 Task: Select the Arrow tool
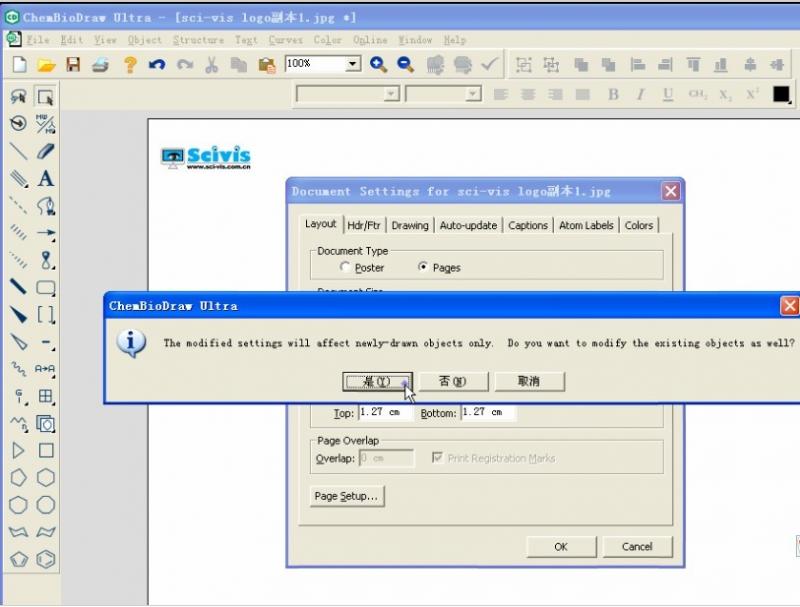(x=46, y=233)
